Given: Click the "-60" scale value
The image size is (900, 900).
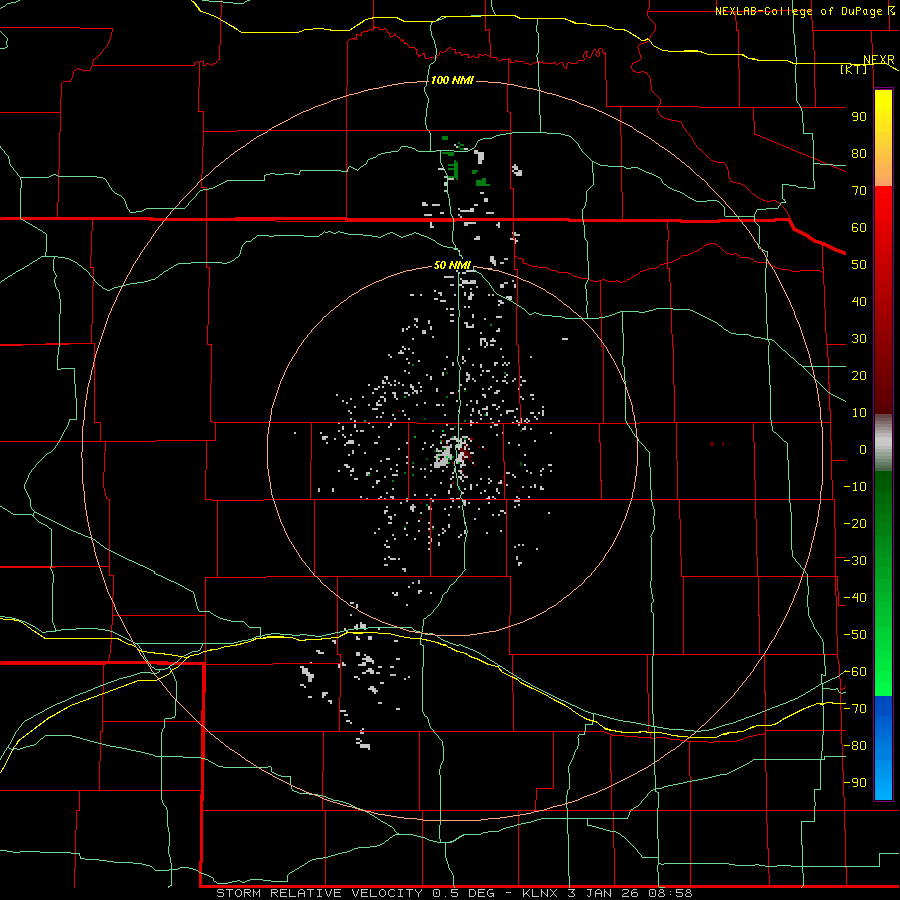Looking at the screenshot, I should point(855,672).
